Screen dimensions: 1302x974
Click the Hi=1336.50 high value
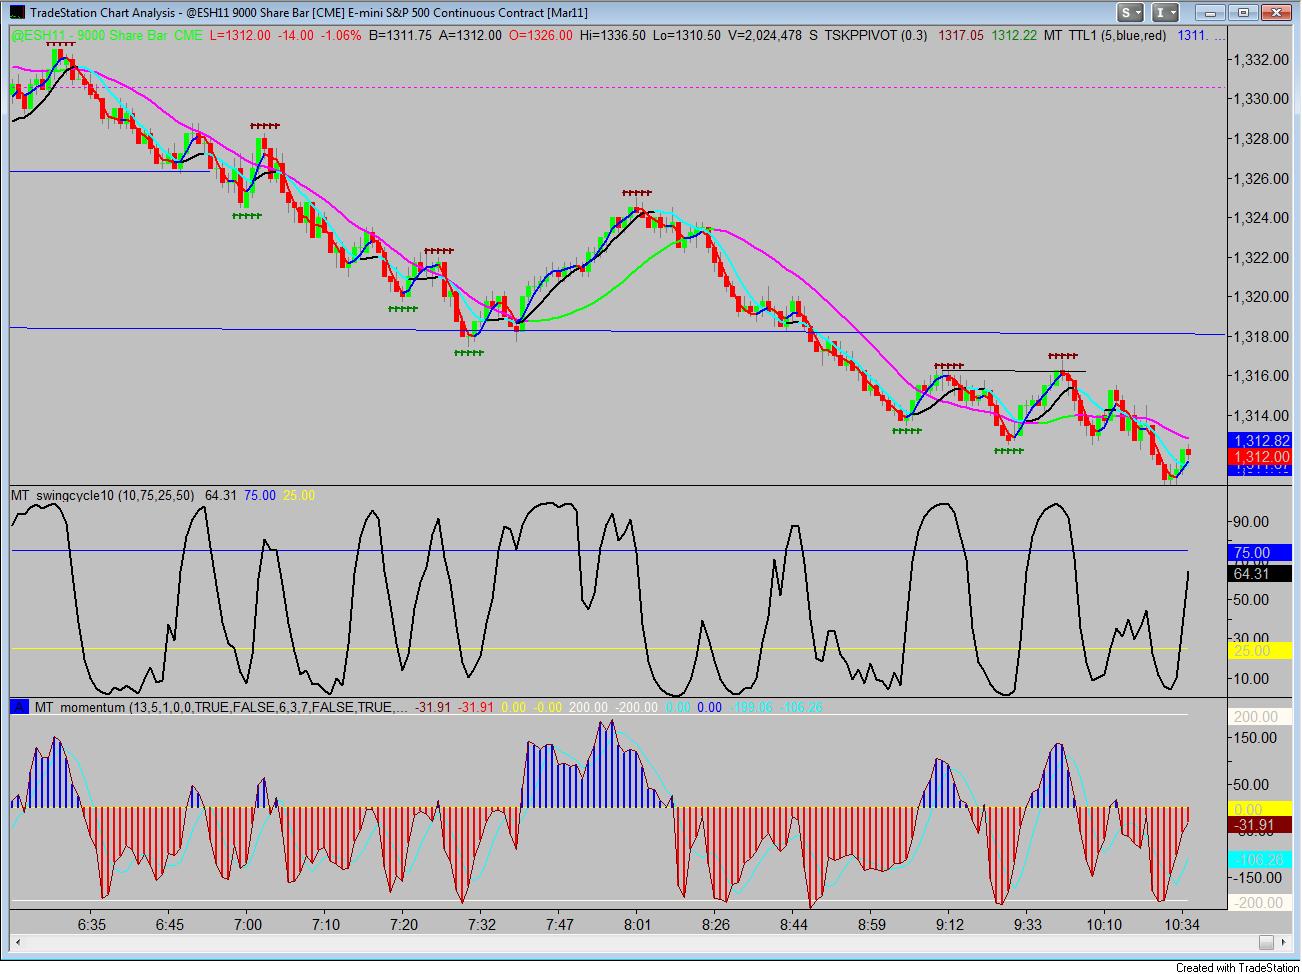click(x=612, y=35)
